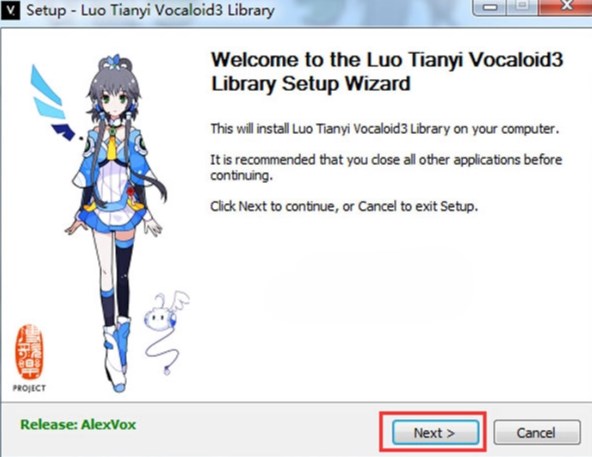Screen dimensions: 592x457
Task: Click the Luo Tianyi character artwork
Action: pyautogui.click(x=115, y=223)
